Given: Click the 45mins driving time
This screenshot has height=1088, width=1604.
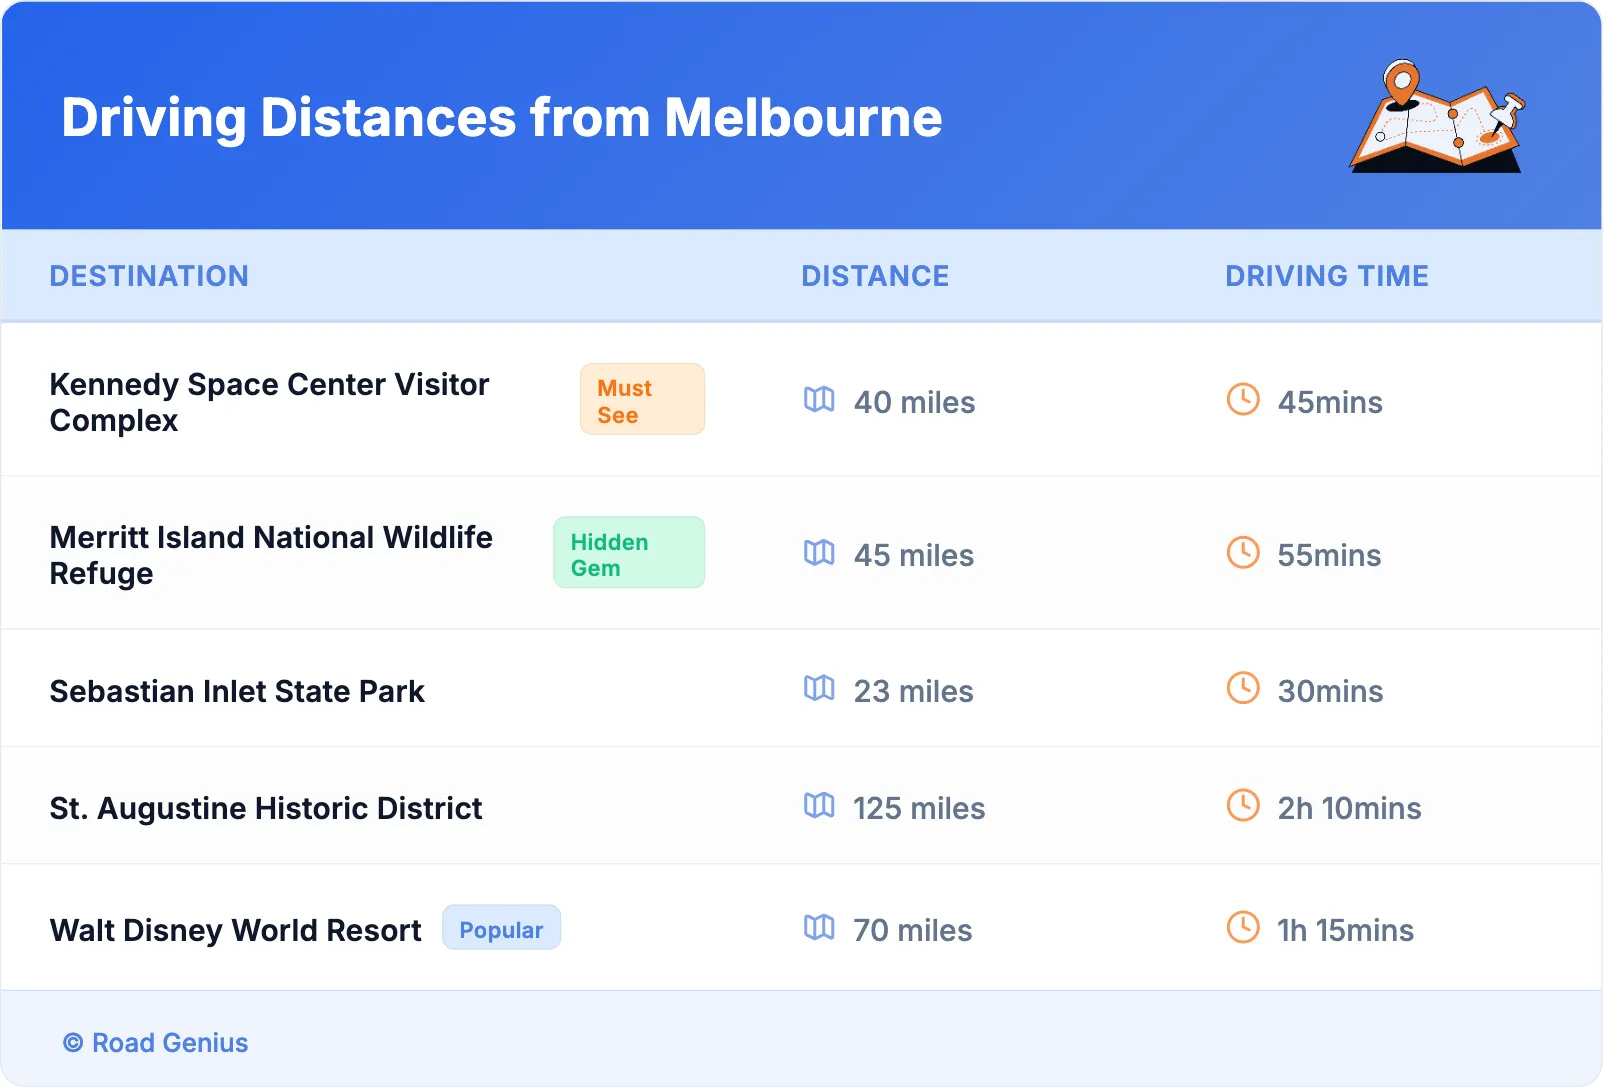Looking at the screenshot, I should point(1330,402).
